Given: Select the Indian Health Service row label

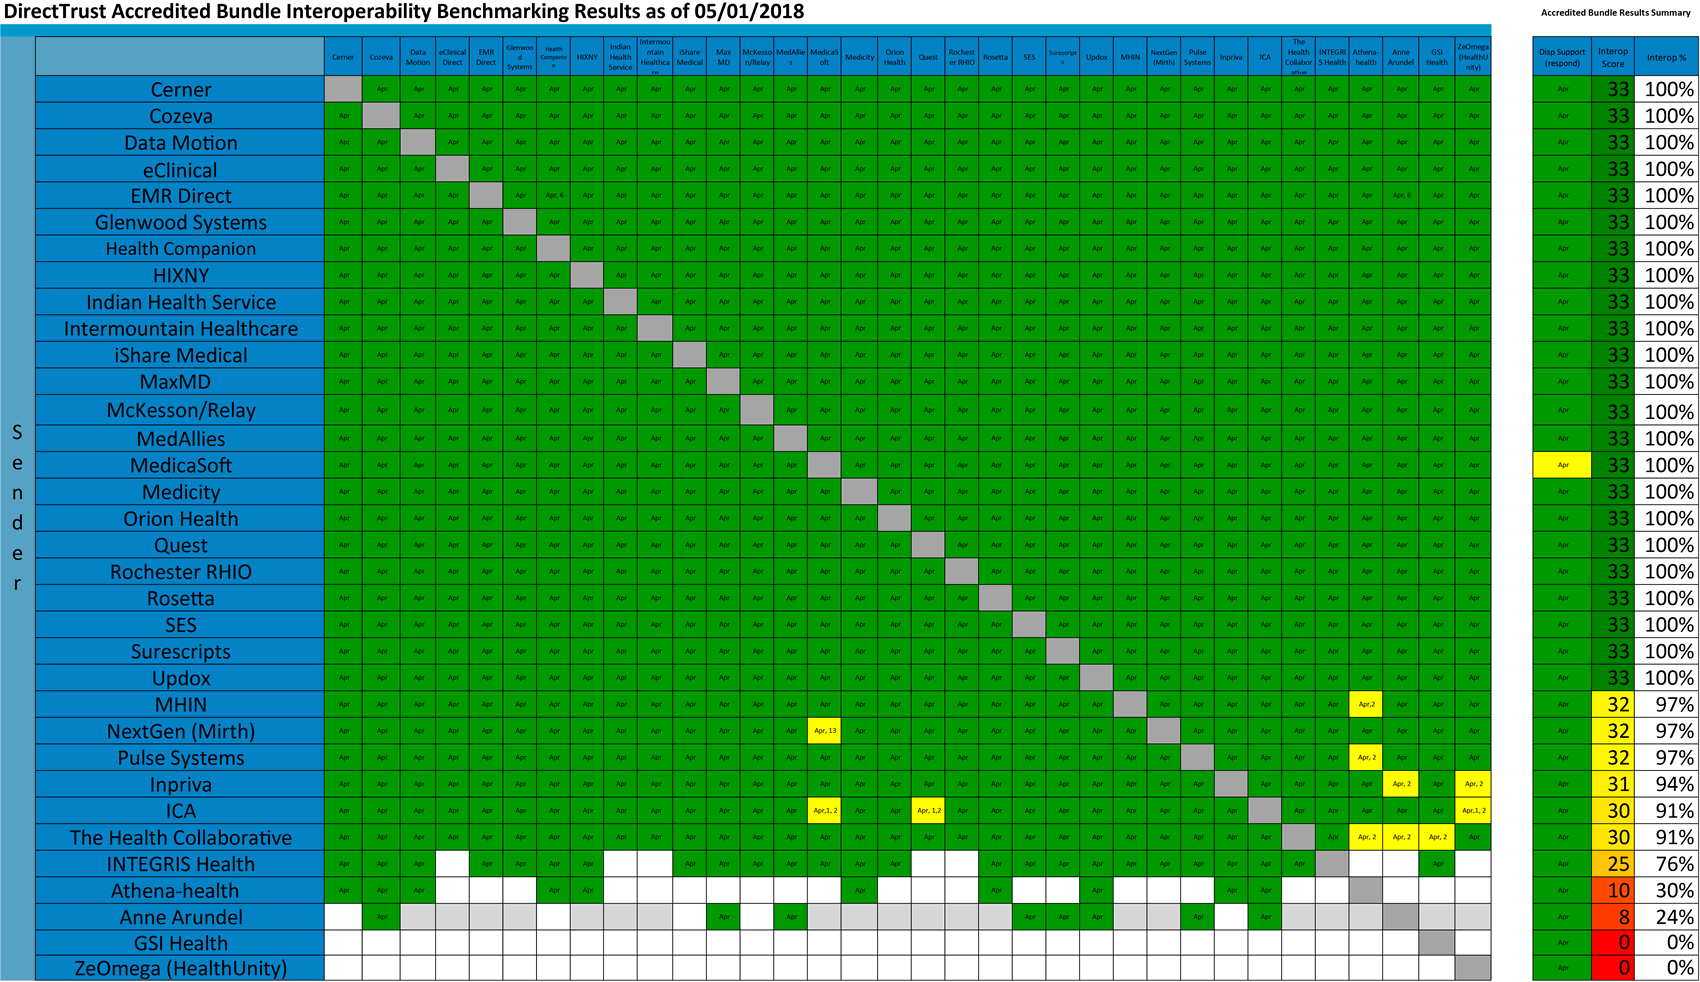Looking at the screenshot, I should tap(180, 302).
